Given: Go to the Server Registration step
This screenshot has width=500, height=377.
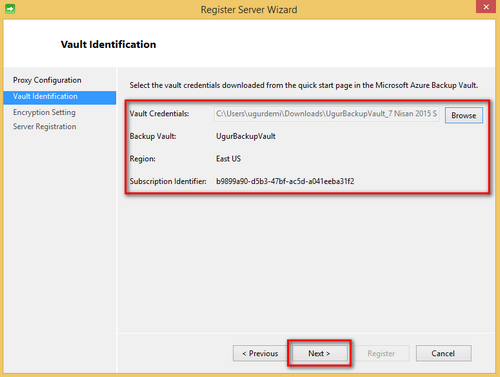Looking at the screenshot, I should tap(44, 127).
